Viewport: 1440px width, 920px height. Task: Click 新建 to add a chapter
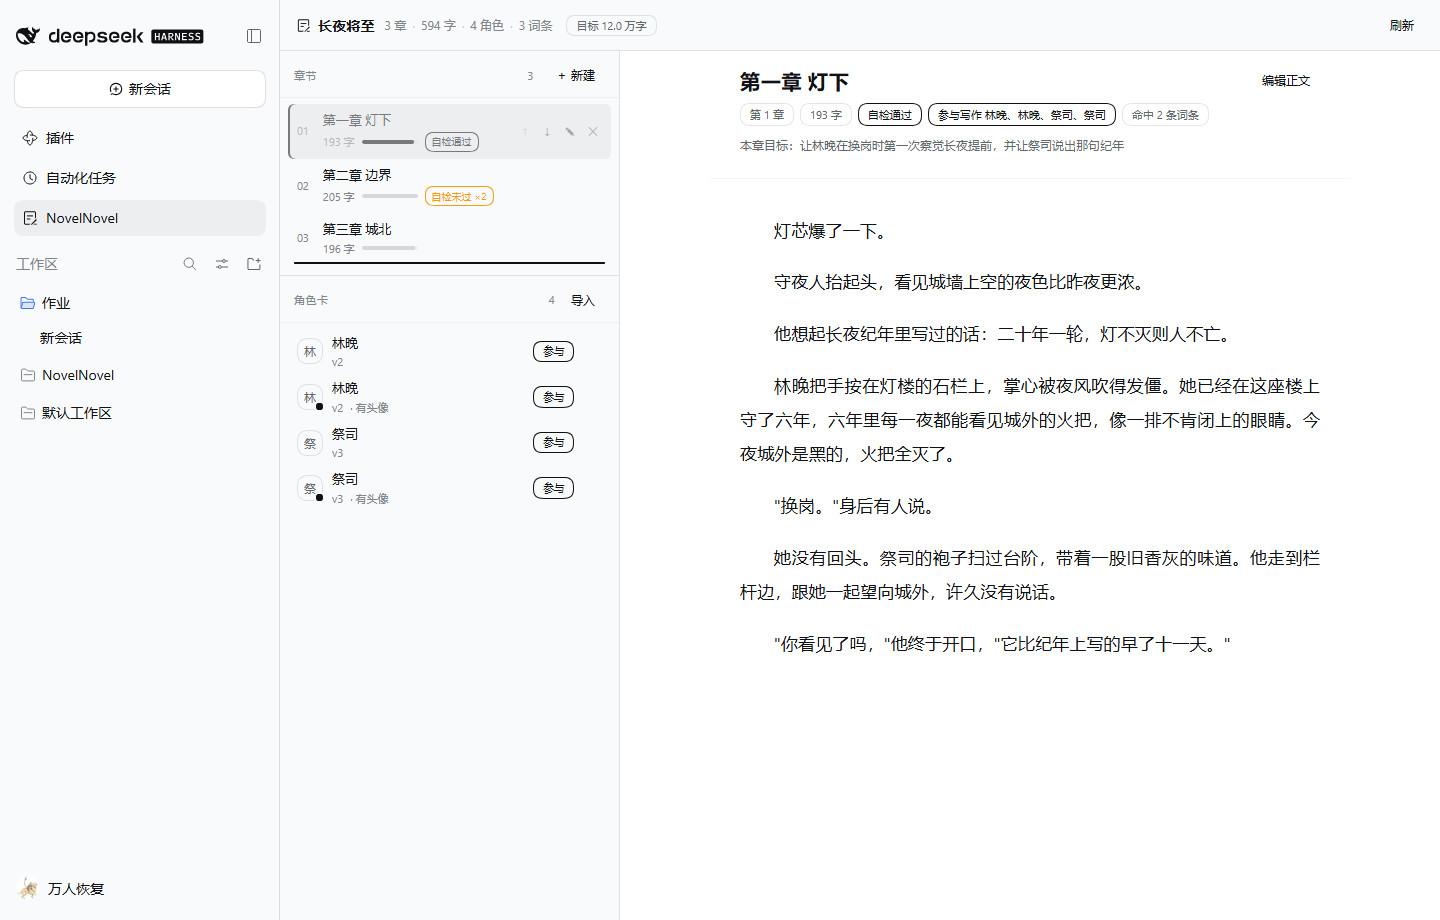(577, 76)
